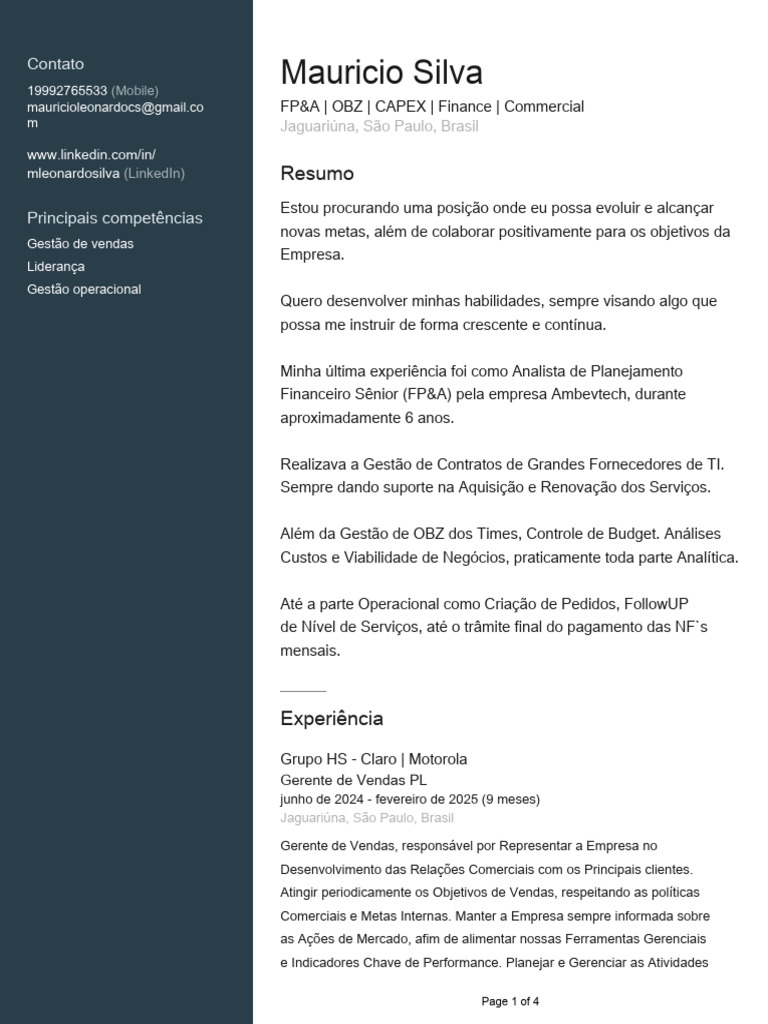Click the Contato section heading
Image resolution: width=768 pixels, height=1024 pixels.
[x=56, y=64]
